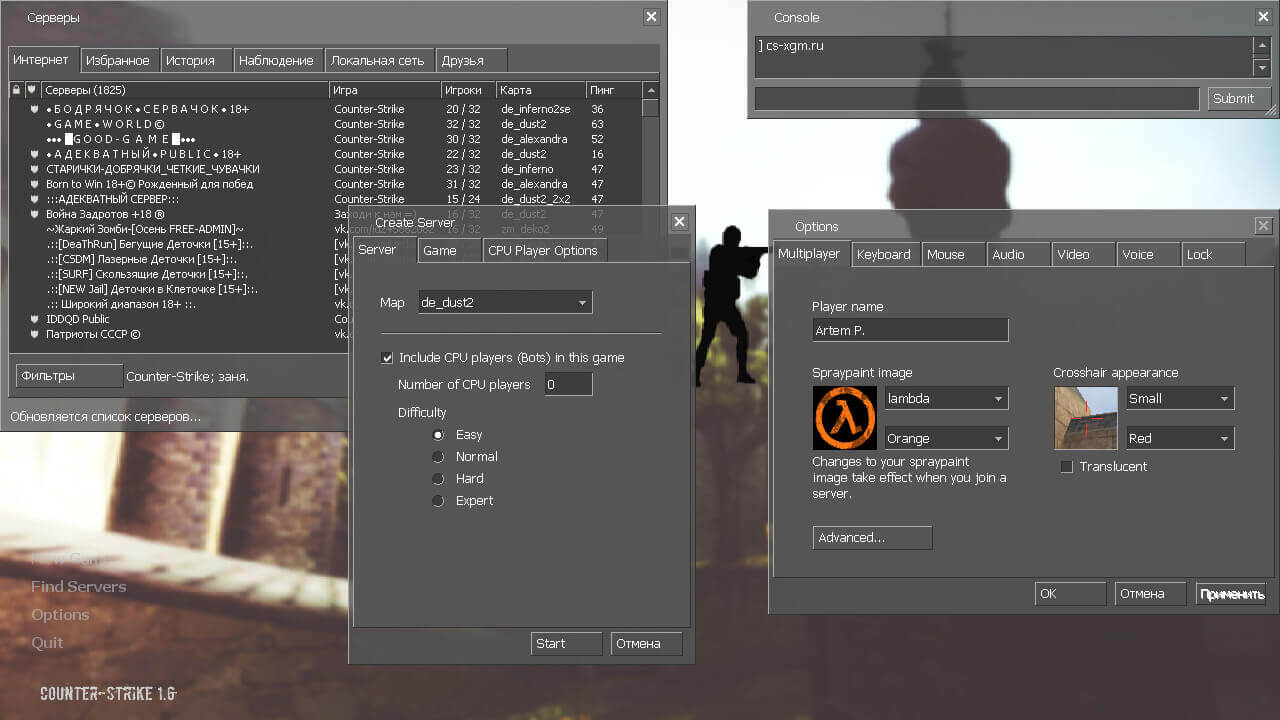Open the Map dropdown showing de_dust2
The width and height of the screenshot is (1280, 720).
(x=504, y=302)
